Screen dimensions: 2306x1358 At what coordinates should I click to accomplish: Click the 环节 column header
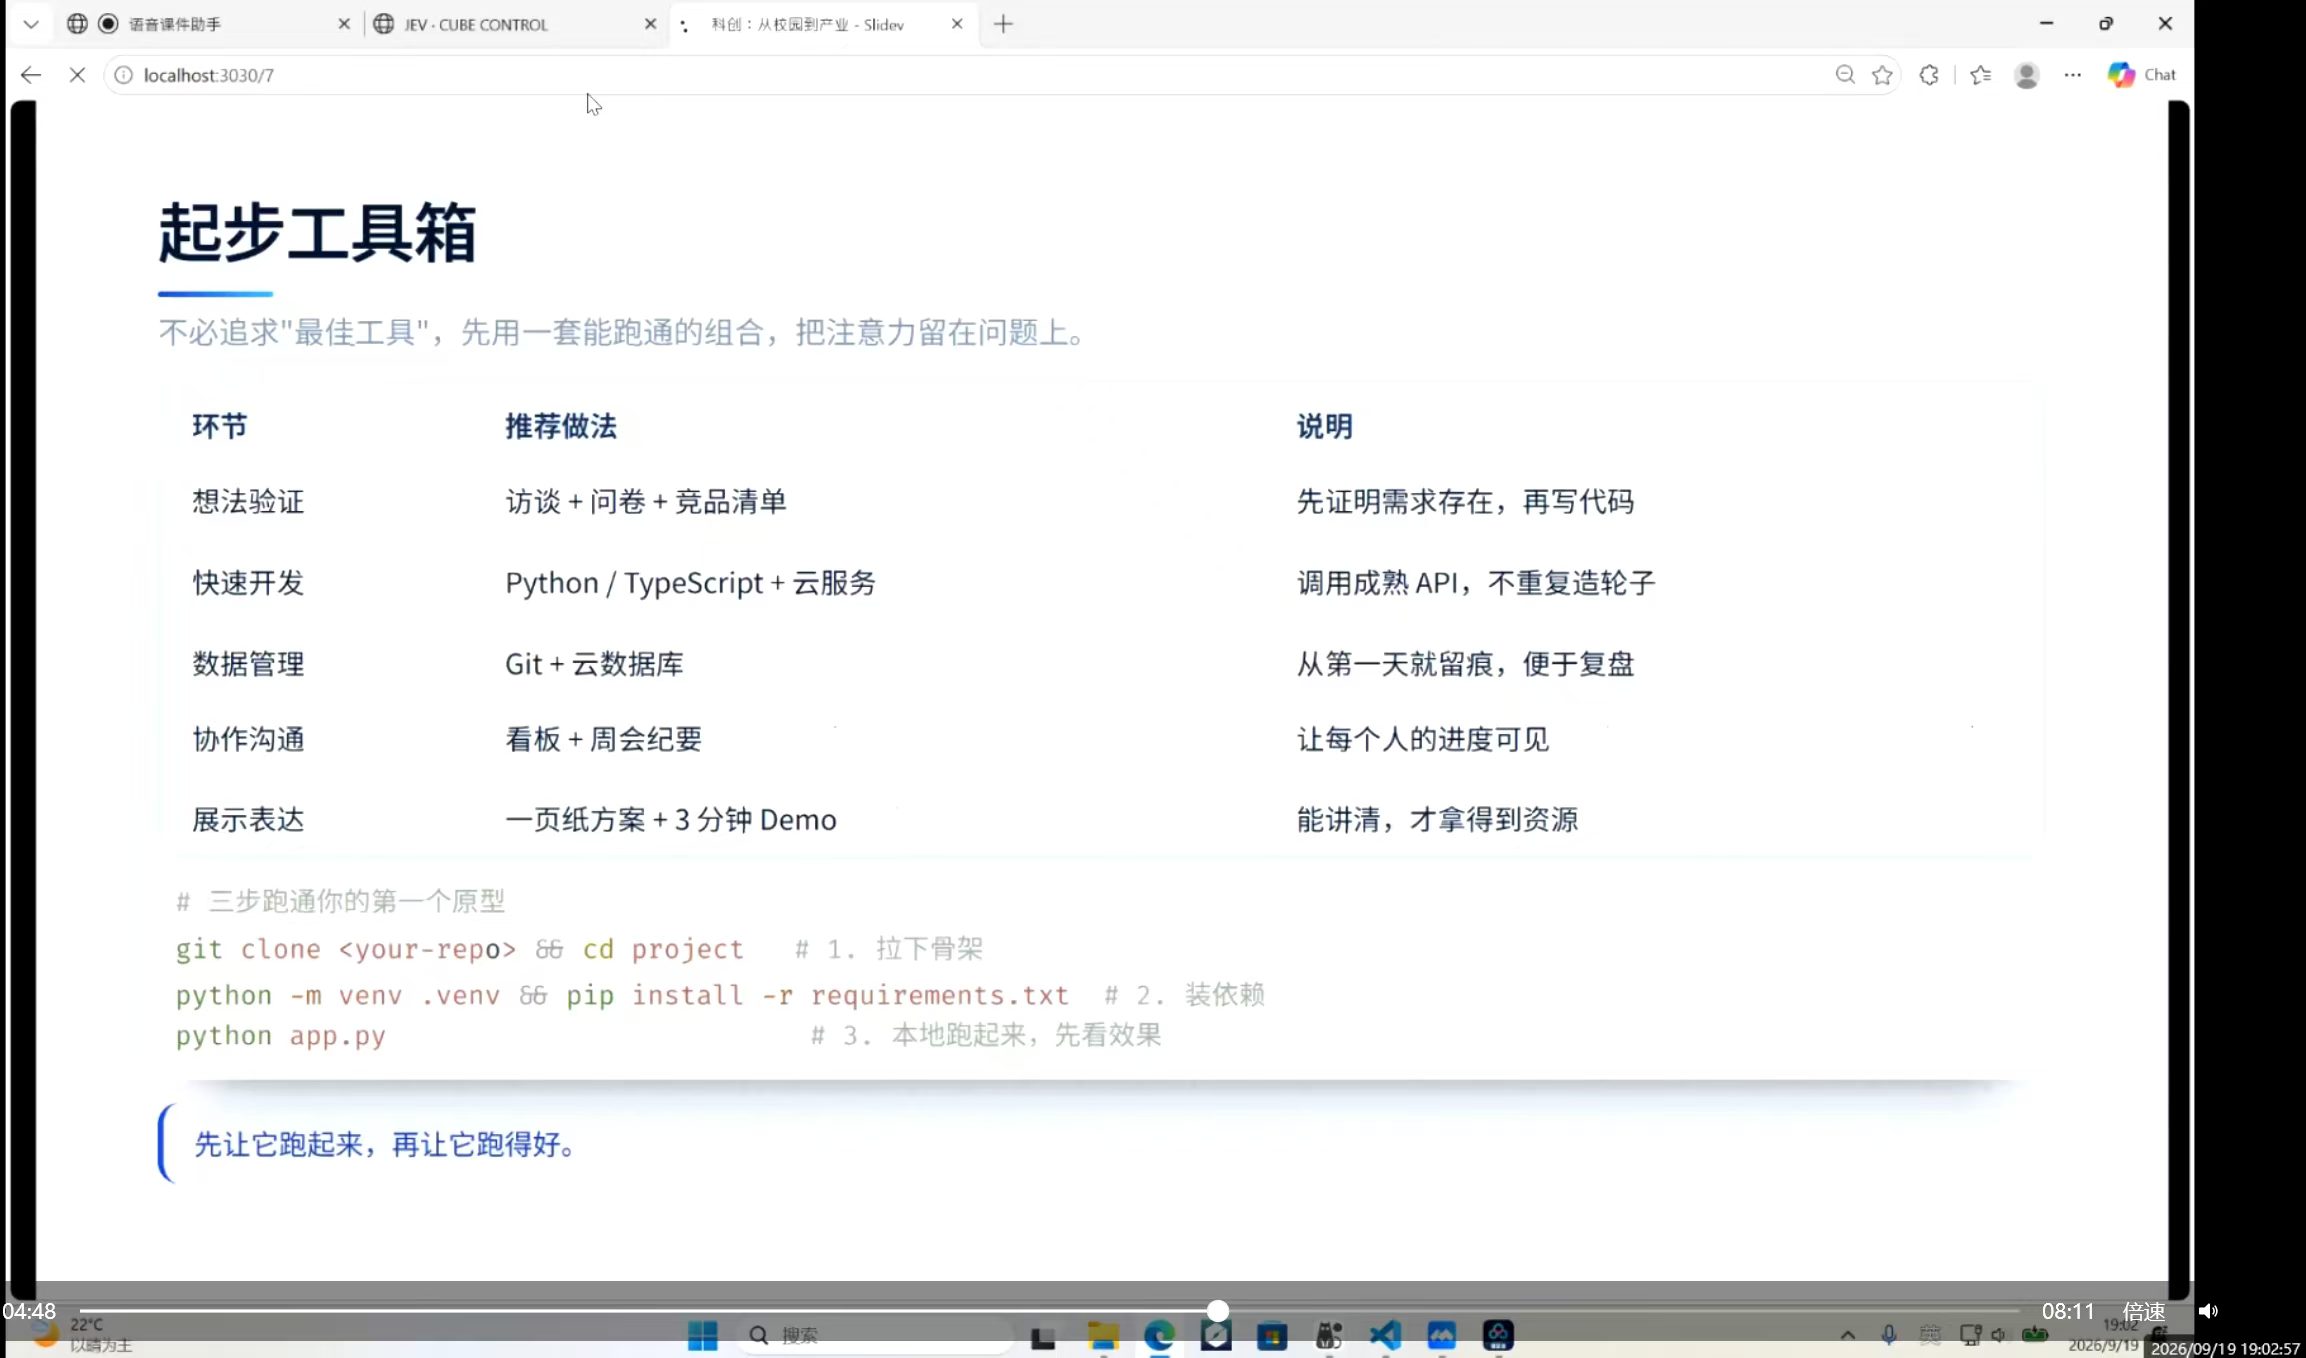[x=220, y=427]
